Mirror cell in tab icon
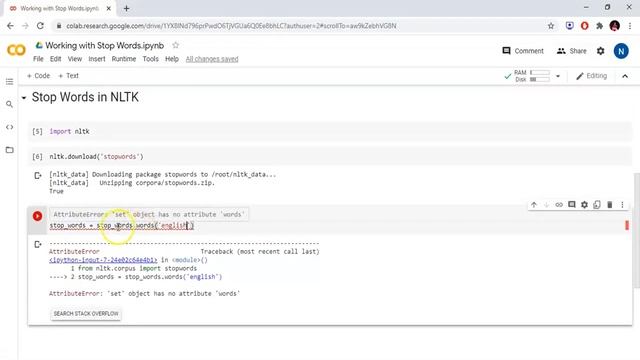The width and height of the screenshot is (640, 360). tap(597, 204)
